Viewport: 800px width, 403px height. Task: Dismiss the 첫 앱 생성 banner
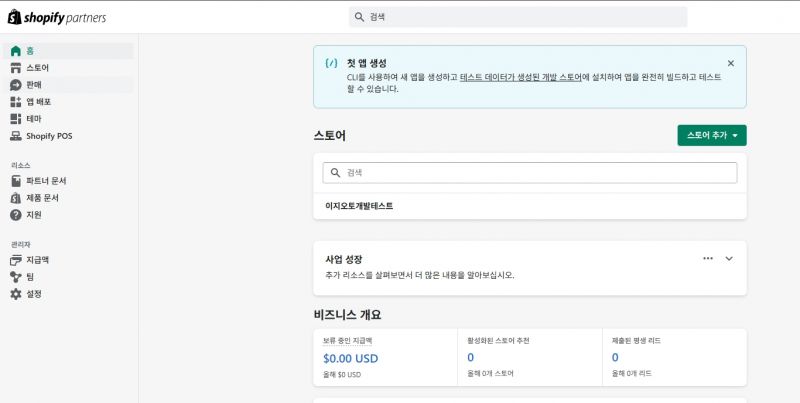(x=730, y=63)
